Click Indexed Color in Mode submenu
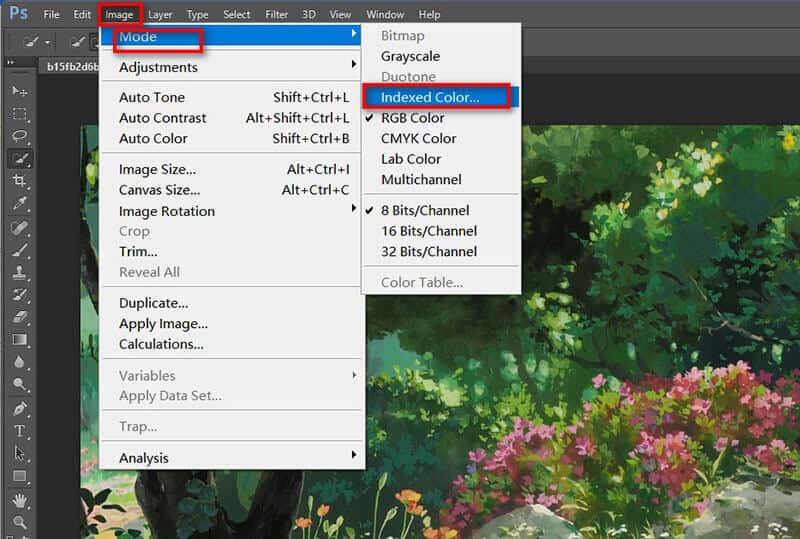Image resolution: width=800 pixels, height=539 pixels. (430, 97)
